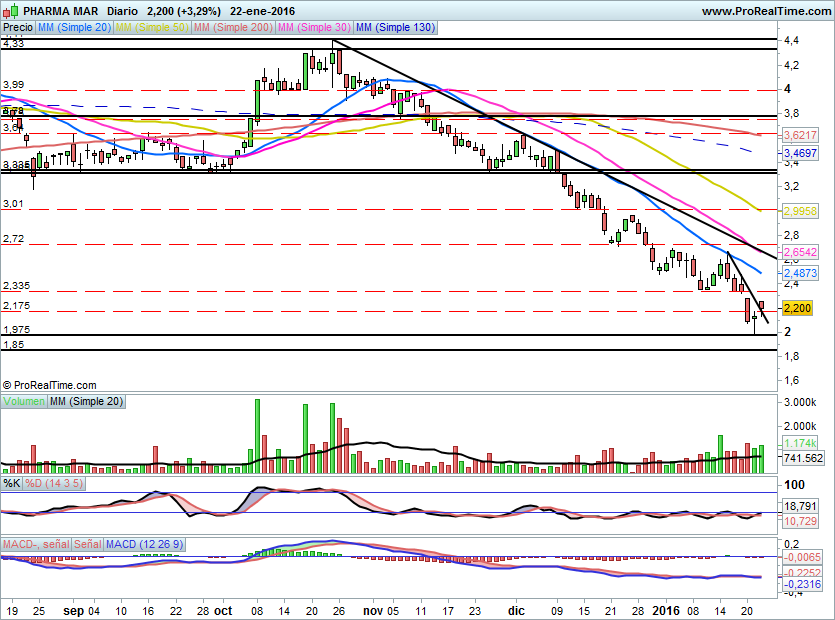Viewport: 835px width, 620px height.
Task: Click the 3,4697 moving average value tag
Action: click(x=800, y=153)
